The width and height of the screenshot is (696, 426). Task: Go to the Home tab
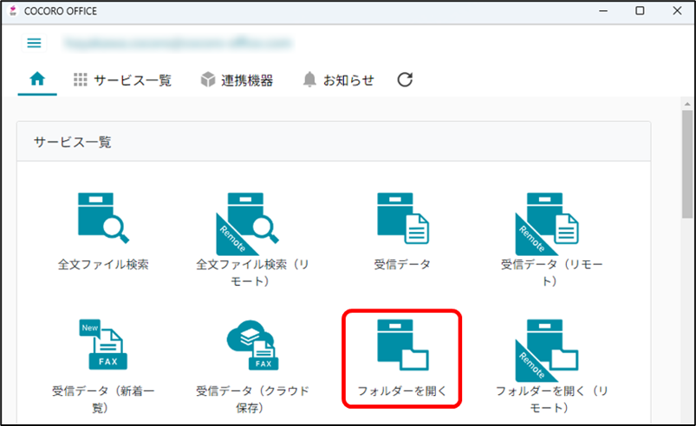[37, 80]
